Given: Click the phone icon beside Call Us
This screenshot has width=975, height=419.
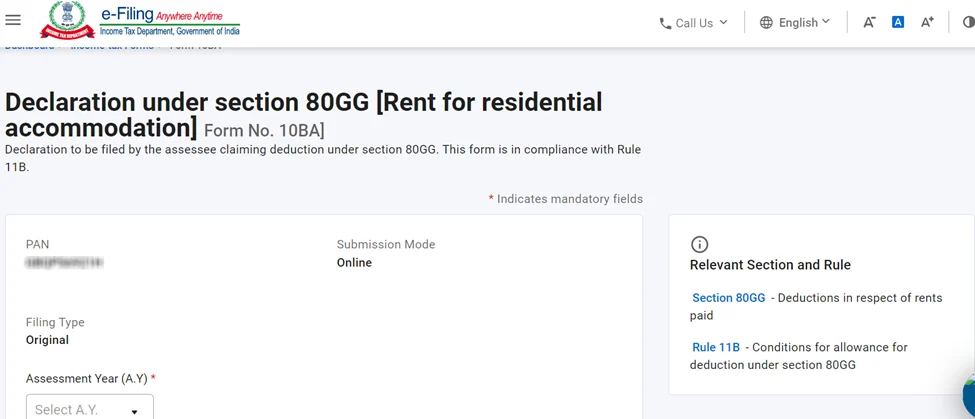Looking at the screenshot, I should point(665,24).
